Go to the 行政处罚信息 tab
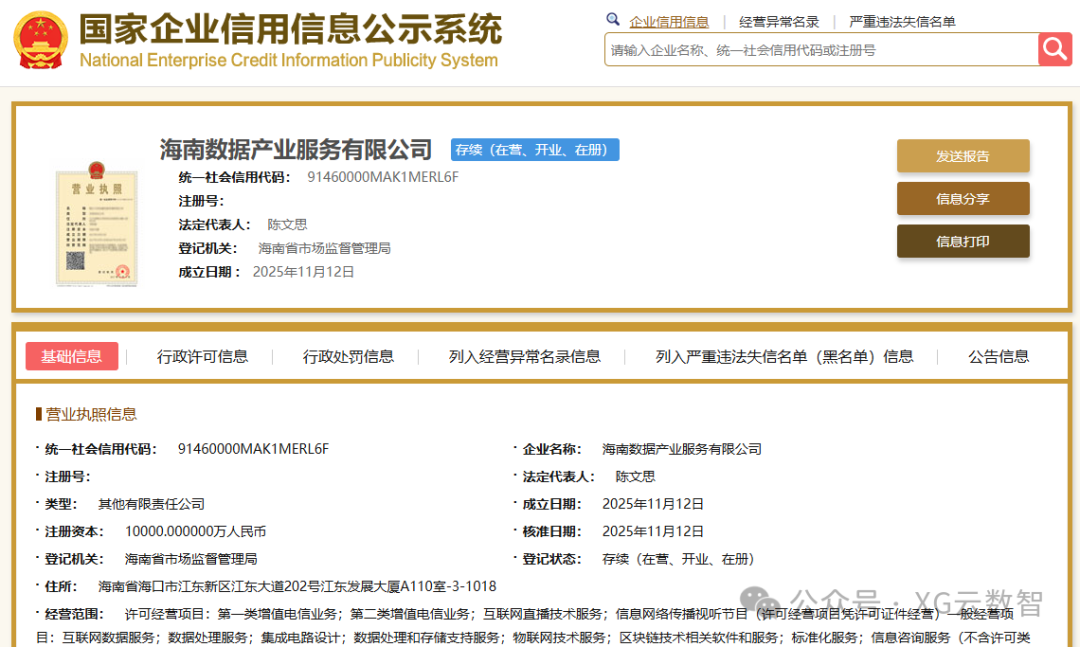The width and height of the screenshot is (1080, 647). point(348,357)
